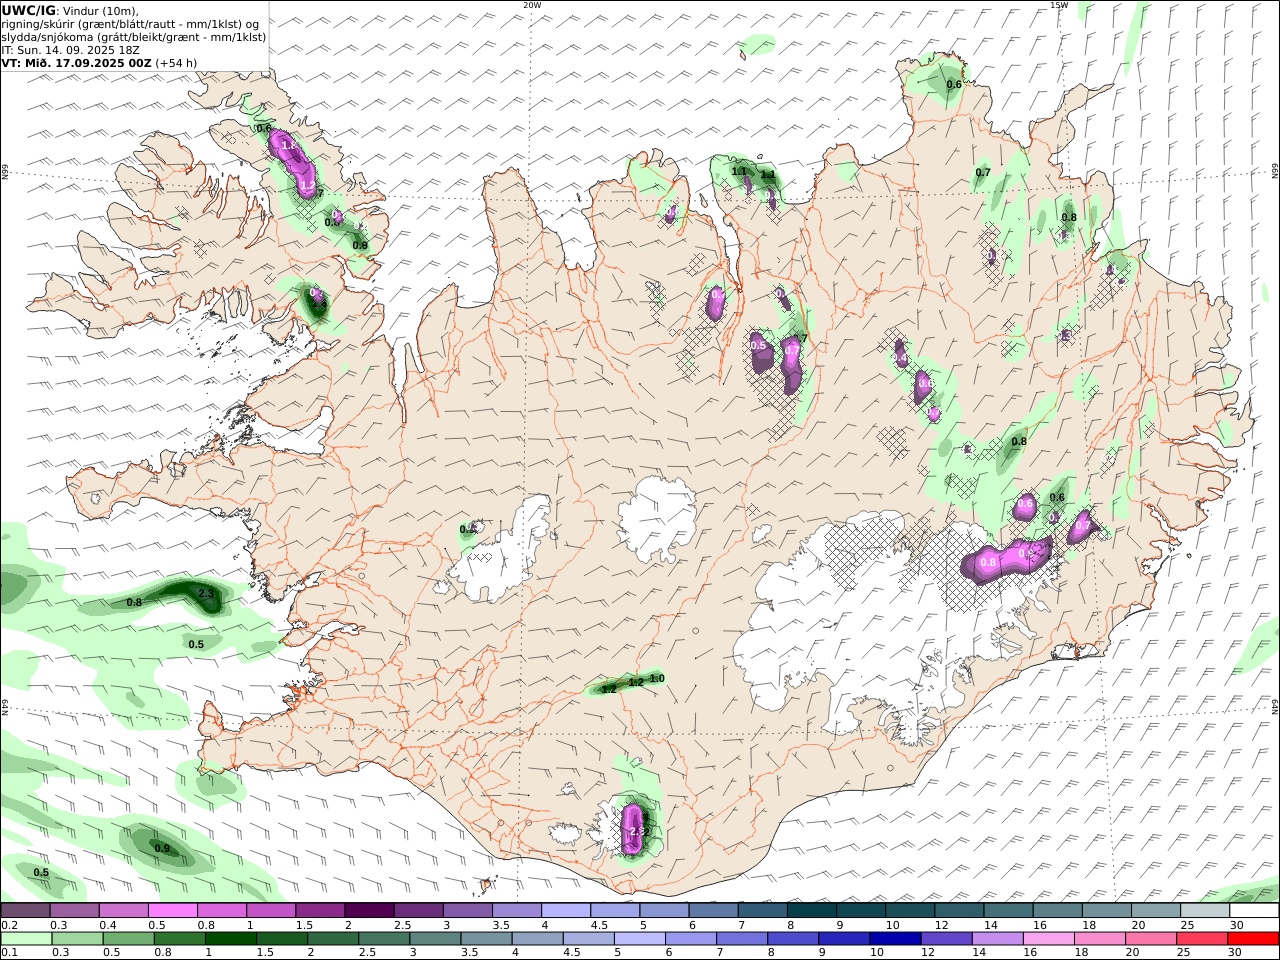
Task: Pick the white 30+ swatch in upper legend row
Action: [1254, 911]
